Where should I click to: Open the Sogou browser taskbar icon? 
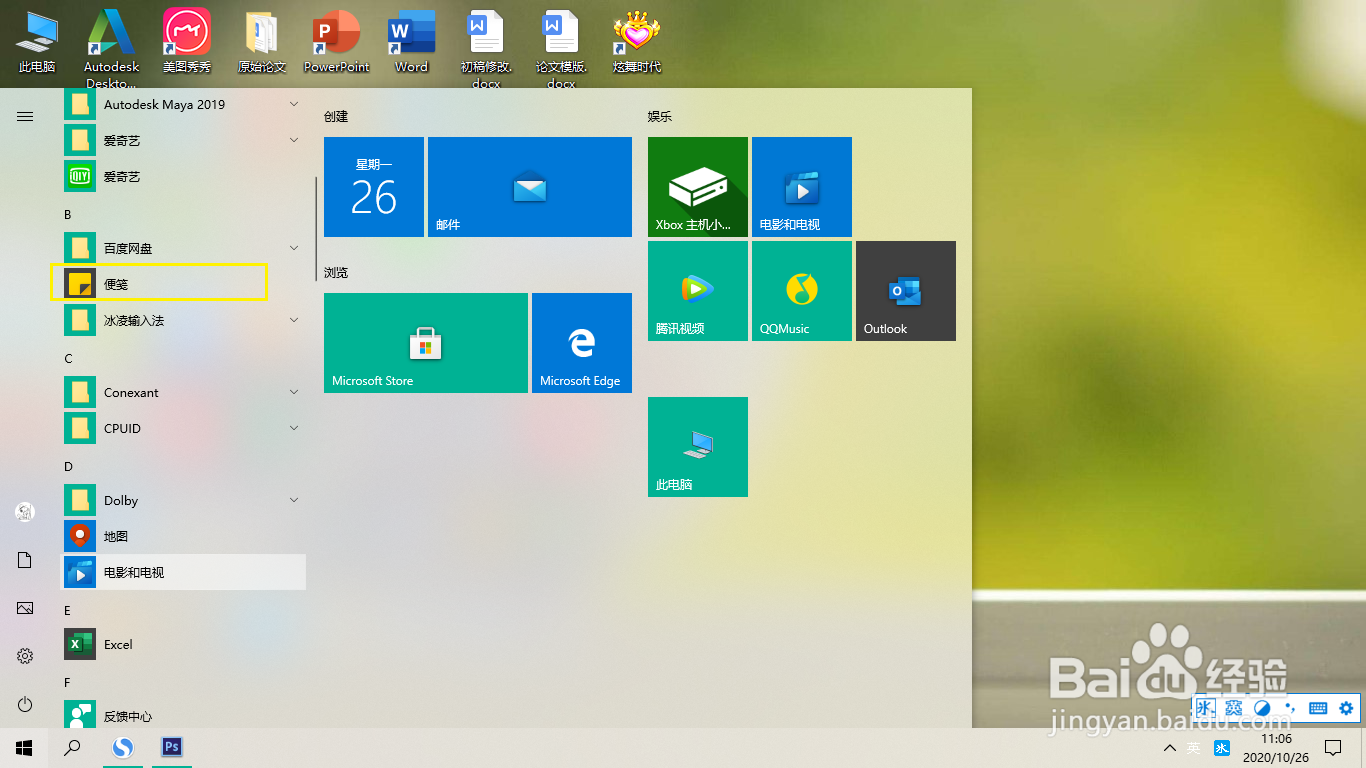point(123,747)
